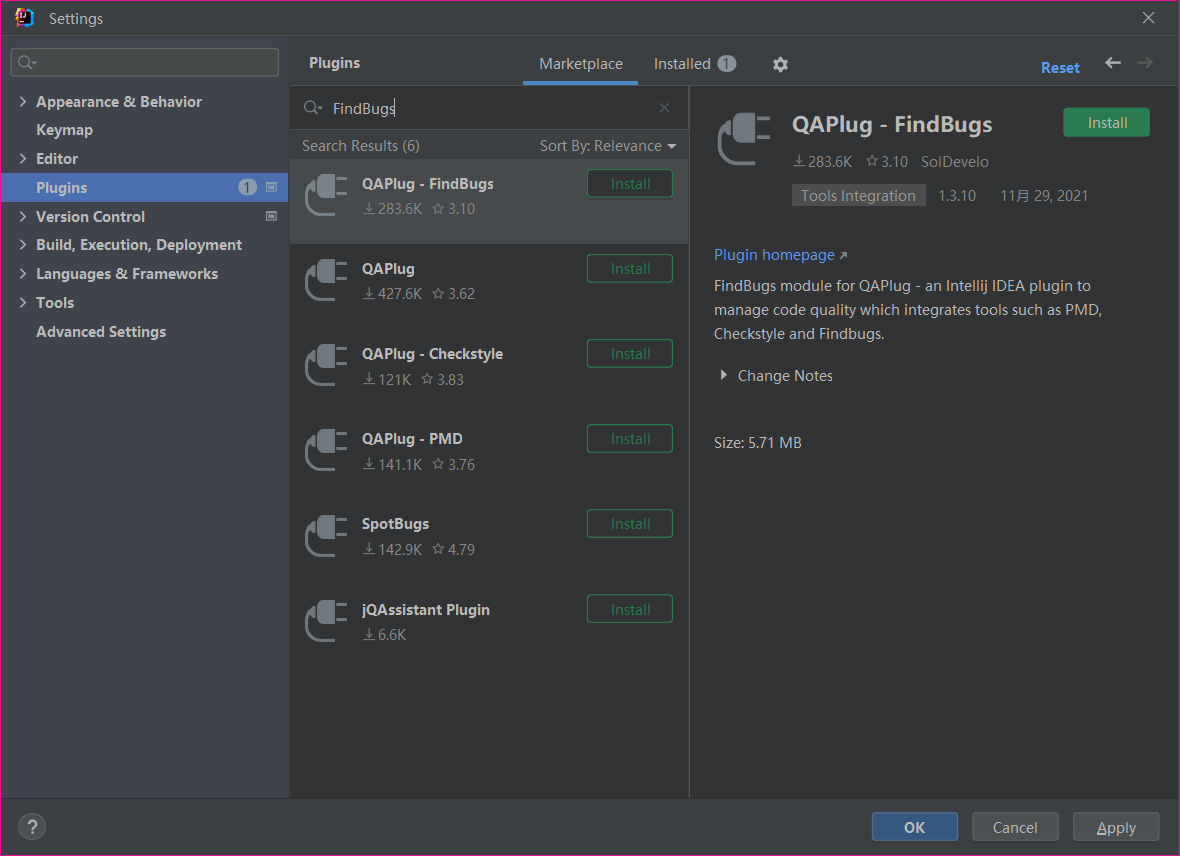The height and width of the screenshot is (856, 1180).
Task: Install QAPlug - Checkstyle plugin
Action: (x=630, y=354)
